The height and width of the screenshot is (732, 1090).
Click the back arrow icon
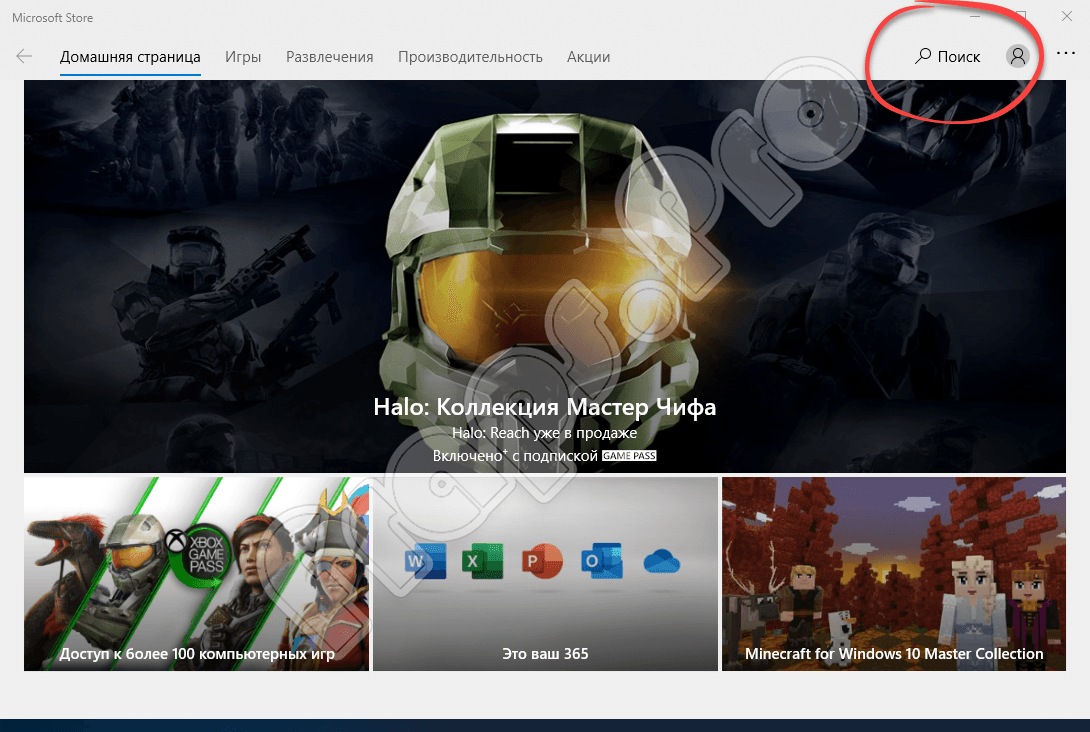[24, 57]
